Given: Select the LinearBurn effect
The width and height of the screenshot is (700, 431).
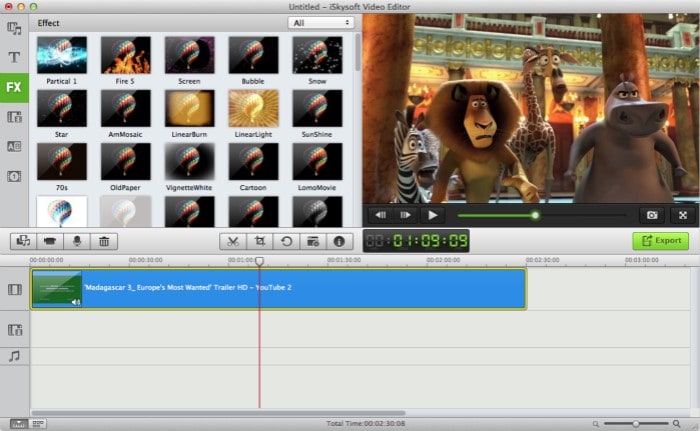Looking at the screenshot, I should tap(189, 109).
